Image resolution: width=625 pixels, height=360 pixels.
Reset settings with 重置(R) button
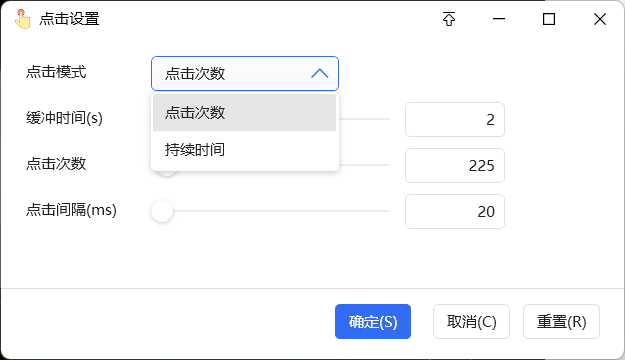coord(561,321)
